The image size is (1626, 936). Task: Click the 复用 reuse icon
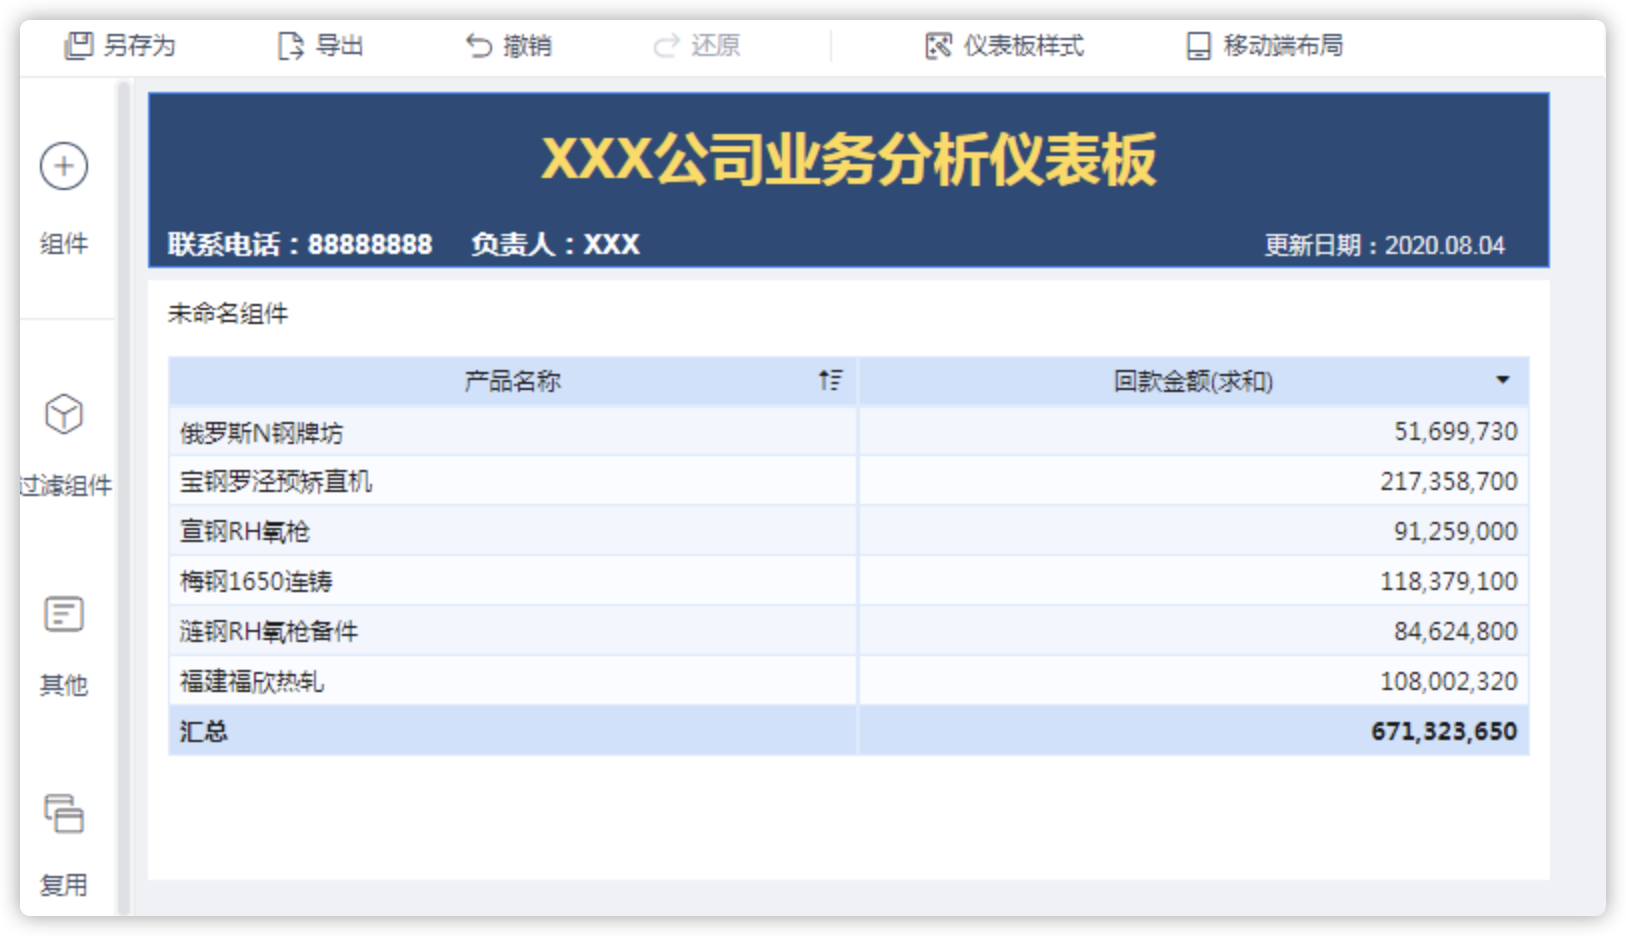64,814
